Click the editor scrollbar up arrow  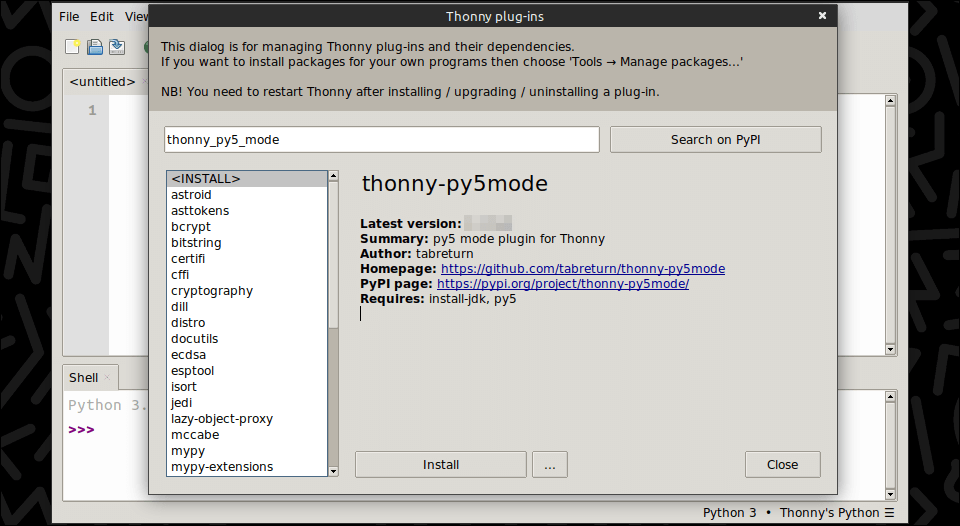[x=890, y=100]
